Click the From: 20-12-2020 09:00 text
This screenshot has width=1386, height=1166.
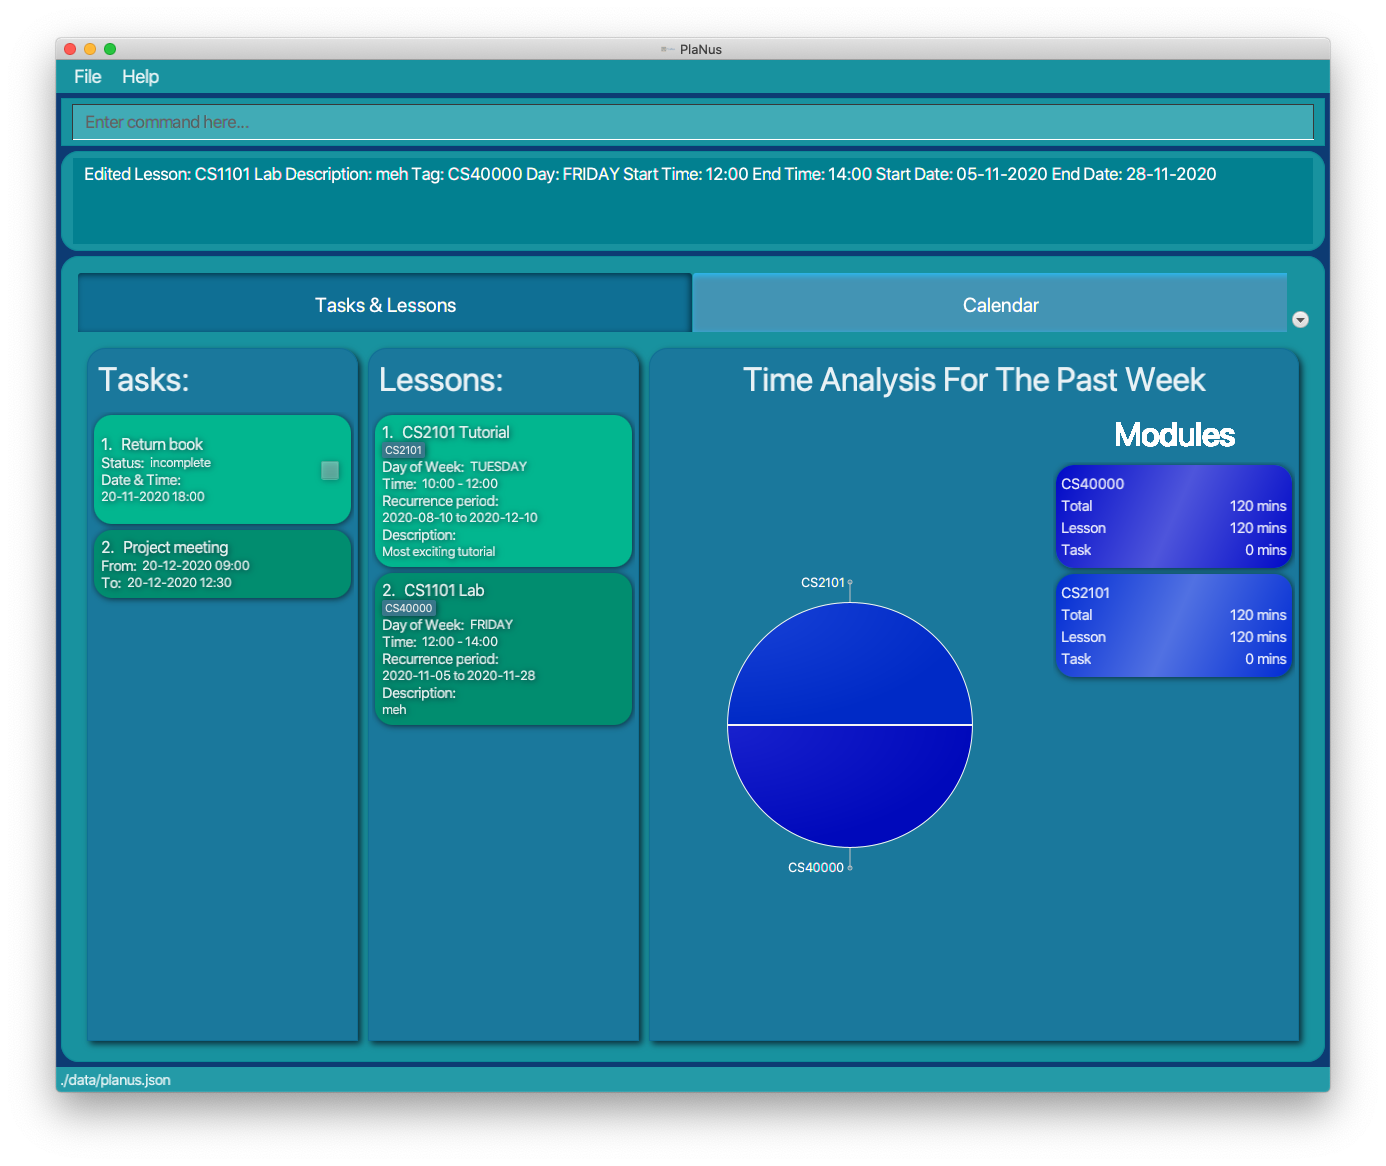175,566
